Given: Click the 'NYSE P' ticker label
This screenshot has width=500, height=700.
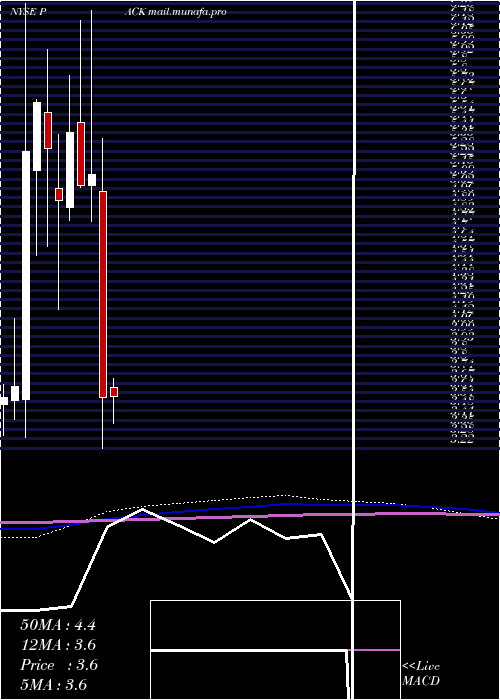Looking at the screenshot, I should click(x=29, y=12).
